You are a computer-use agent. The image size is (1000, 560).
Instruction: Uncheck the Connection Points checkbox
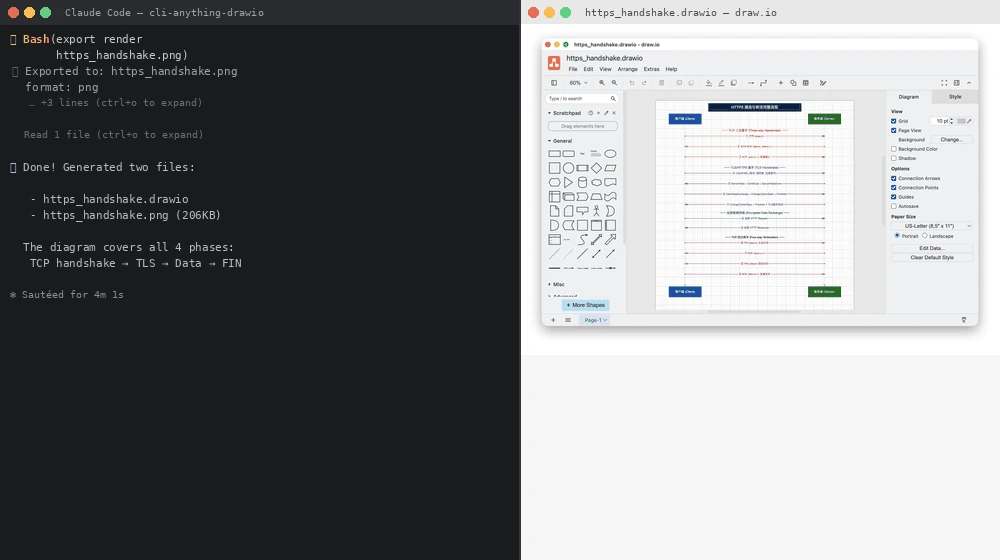tap(893, 188)
